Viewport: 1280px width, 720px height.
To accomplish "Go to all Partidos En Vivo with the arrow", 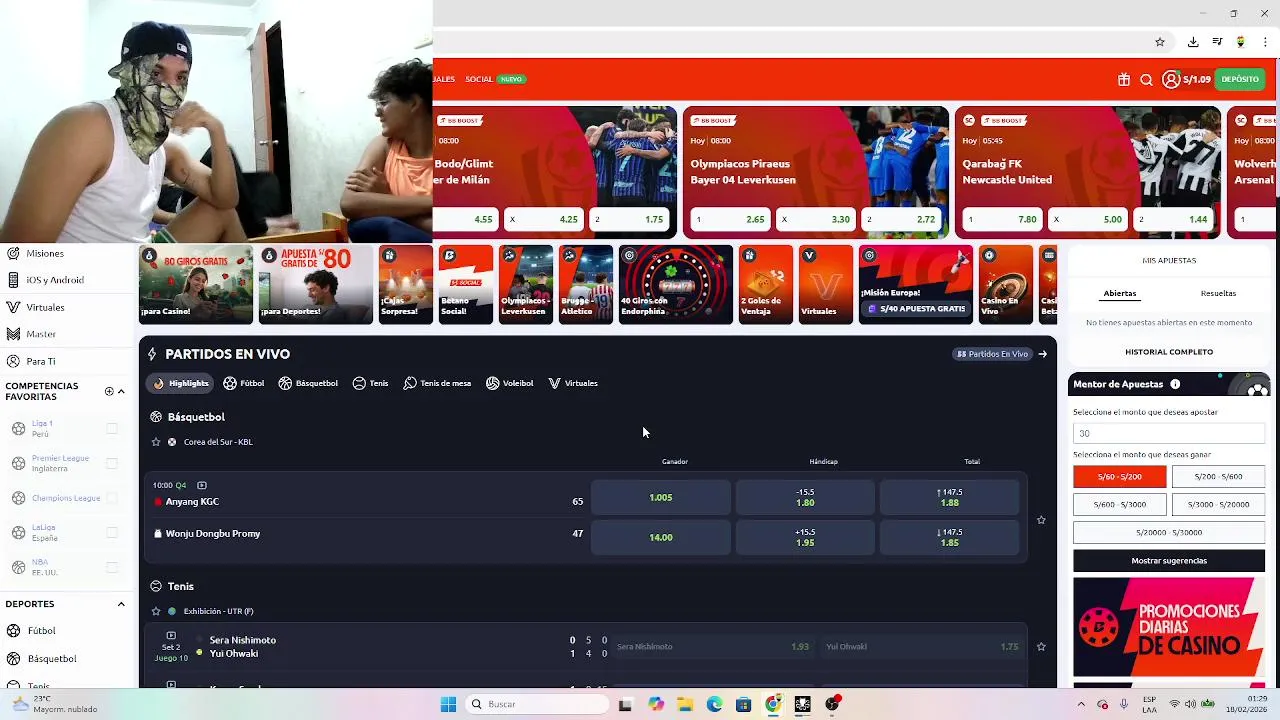I will pyautogui.click(x=1043, y=354).
